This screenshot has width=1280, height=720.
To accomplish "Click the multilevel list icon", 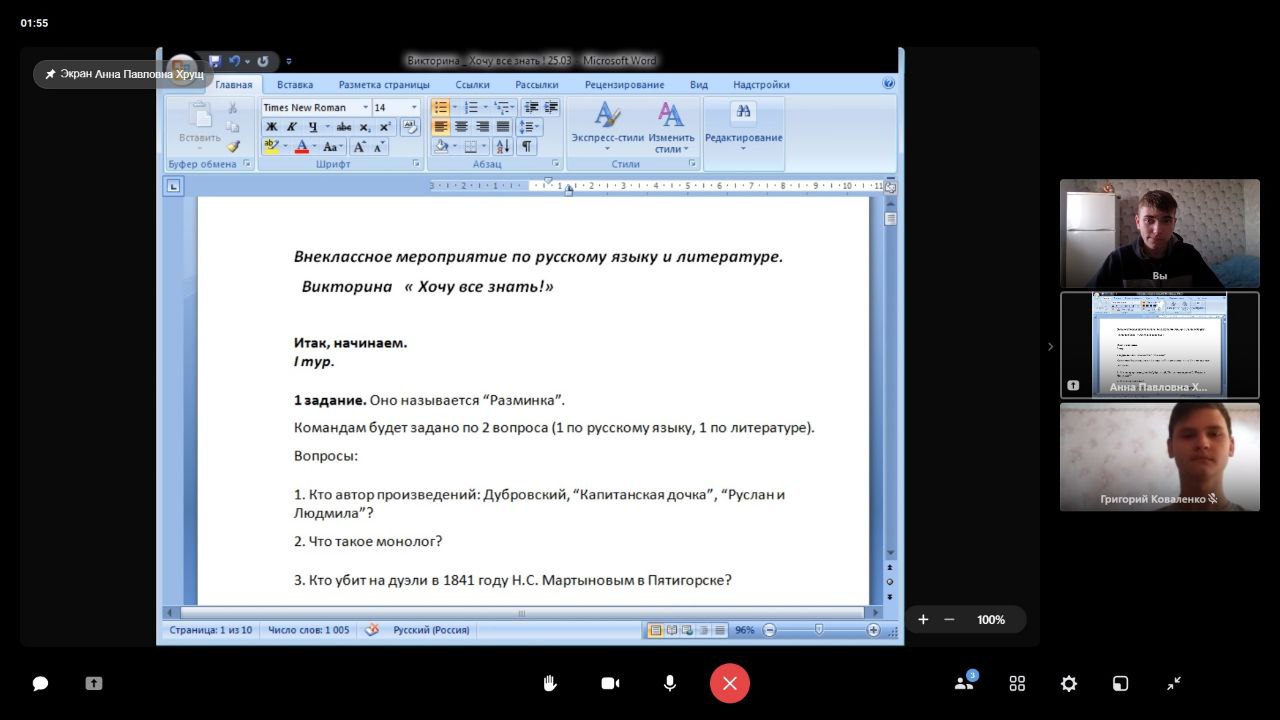I will click(x=501, y=107).
